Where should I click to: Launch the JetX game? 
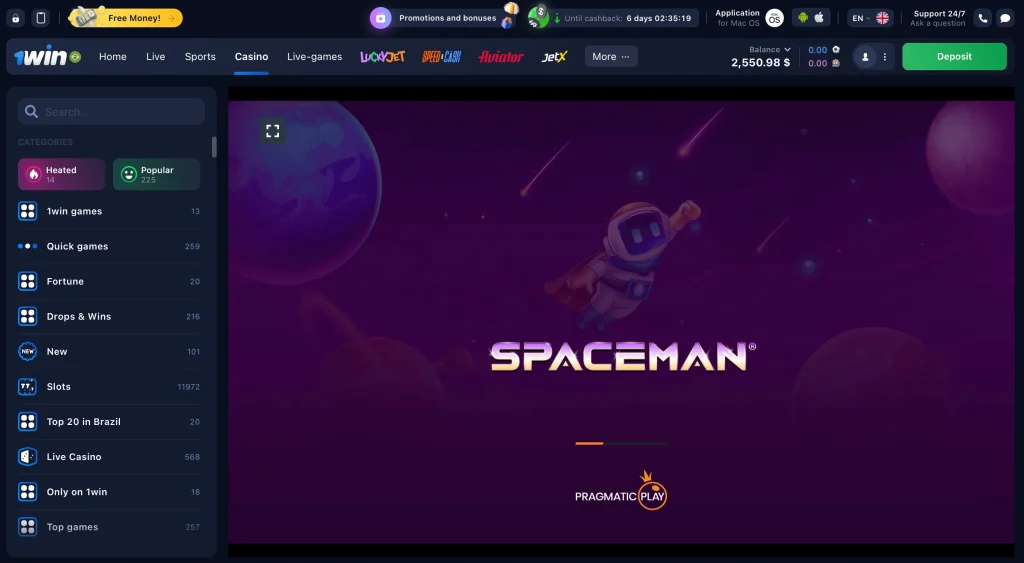coord(554,57)
